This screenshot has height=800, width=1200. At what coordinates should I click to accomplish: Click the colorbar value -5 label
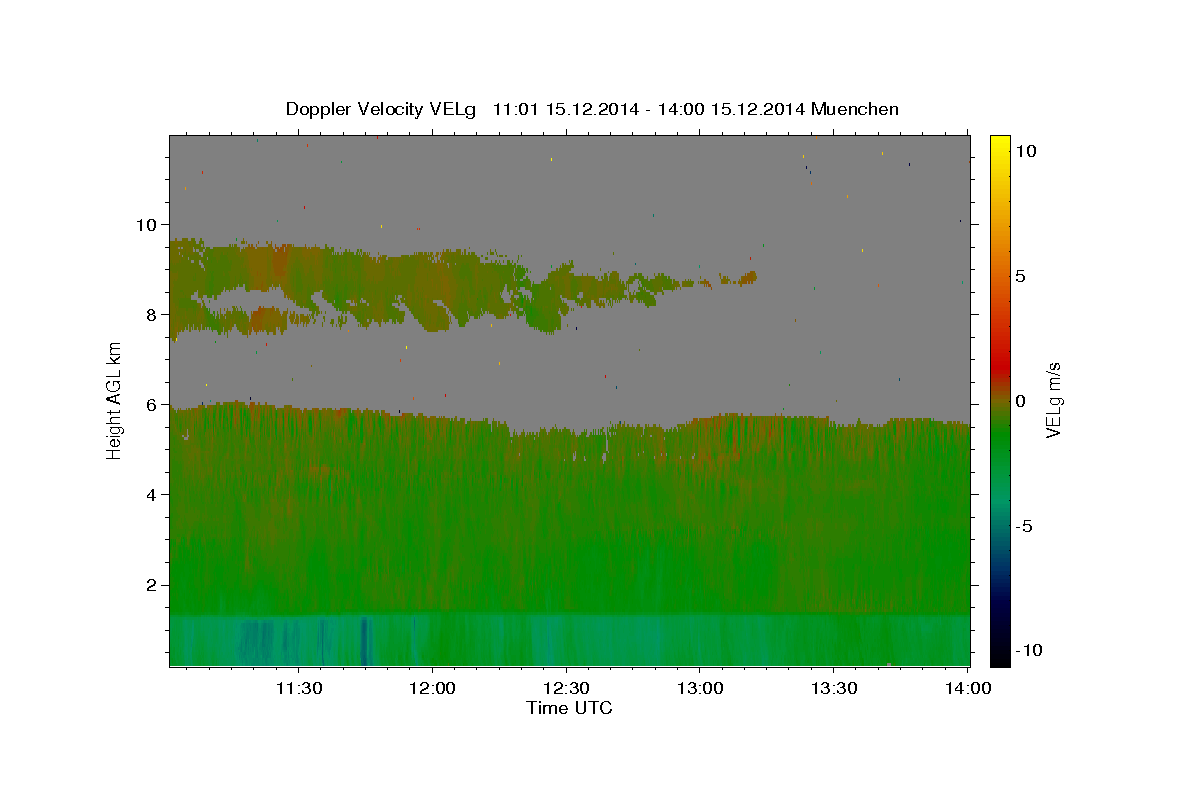point(1023,526)
